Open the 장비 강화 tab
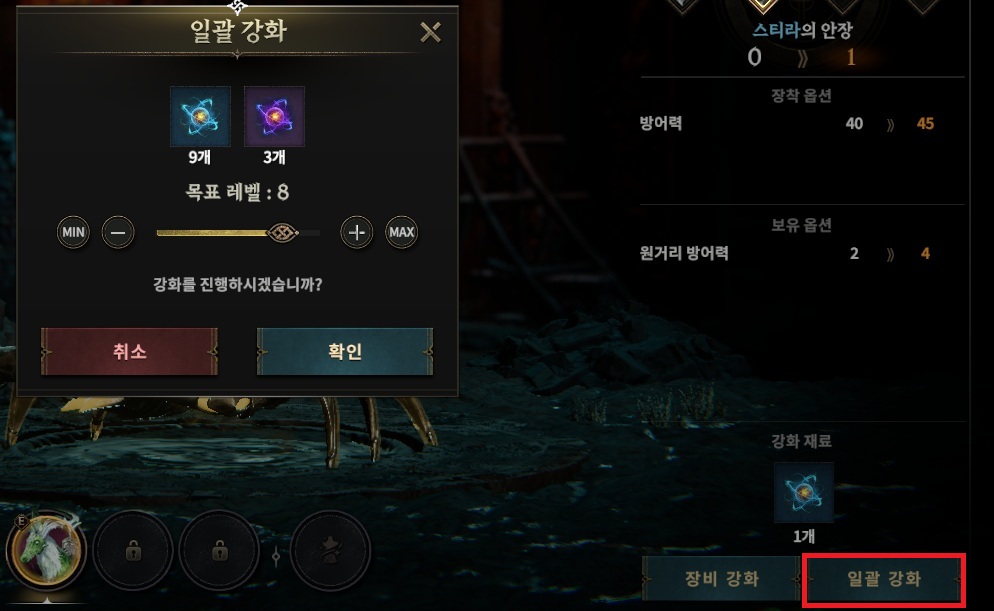 pos(721,578)
